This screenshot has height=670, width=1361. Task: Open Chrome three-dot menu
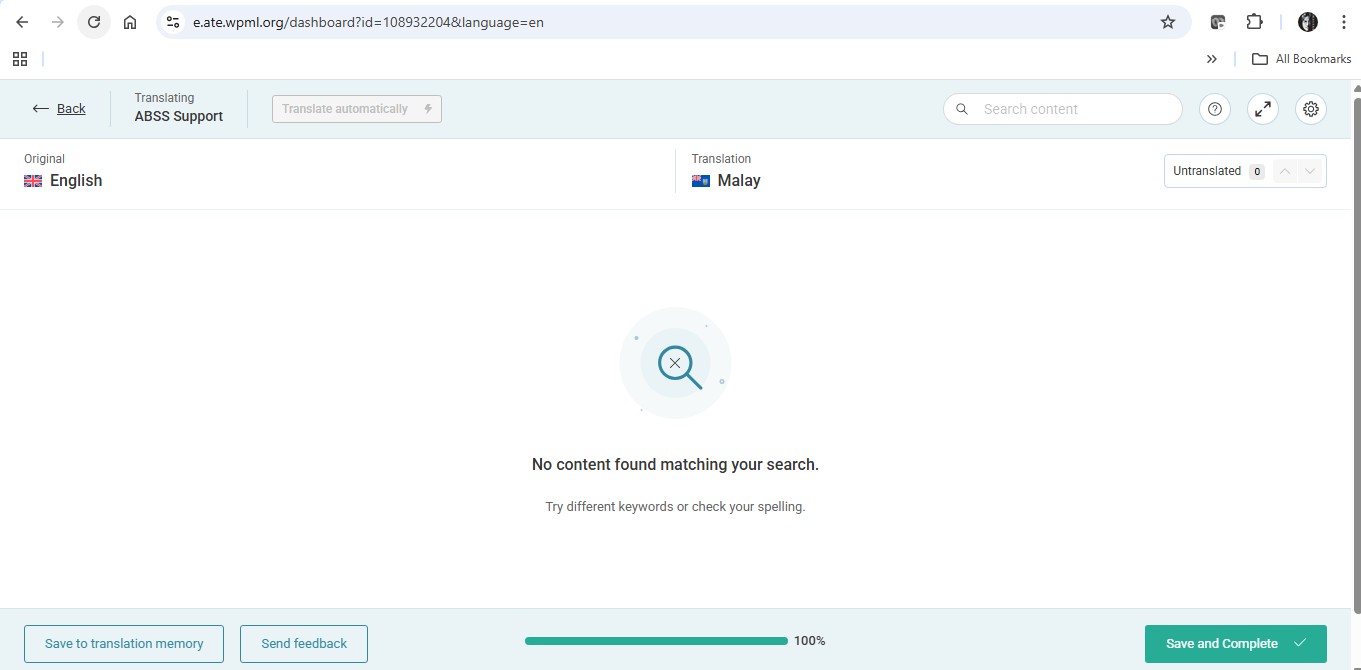[1343, 22]
